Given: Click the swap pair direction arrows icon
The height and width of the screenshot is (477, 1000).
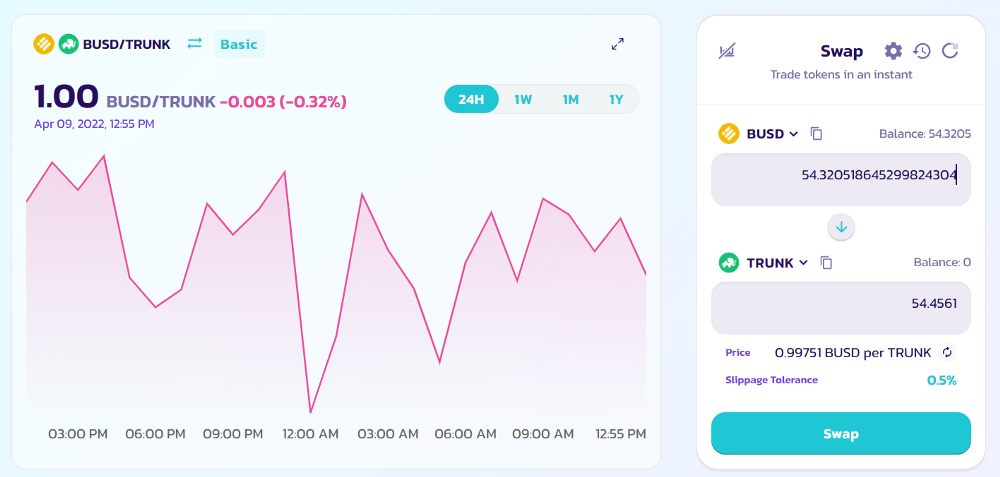Looking at the screenshot, I should 195,44.
